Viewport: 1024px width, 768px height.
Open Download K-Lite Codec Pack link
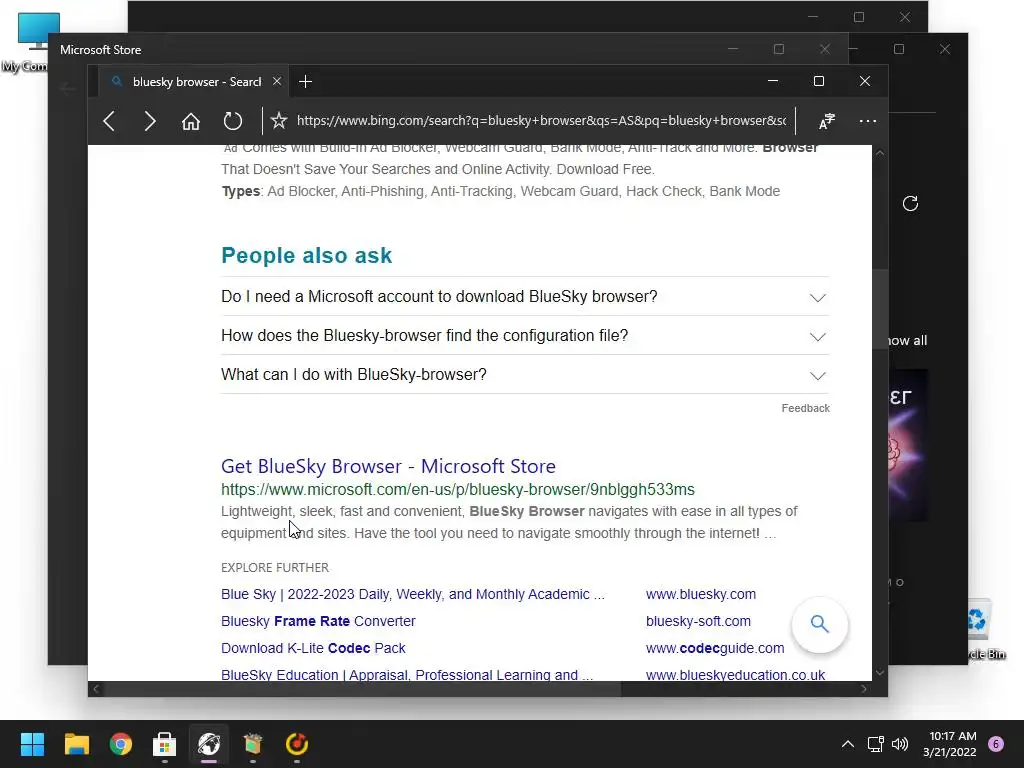click(313, 648)
